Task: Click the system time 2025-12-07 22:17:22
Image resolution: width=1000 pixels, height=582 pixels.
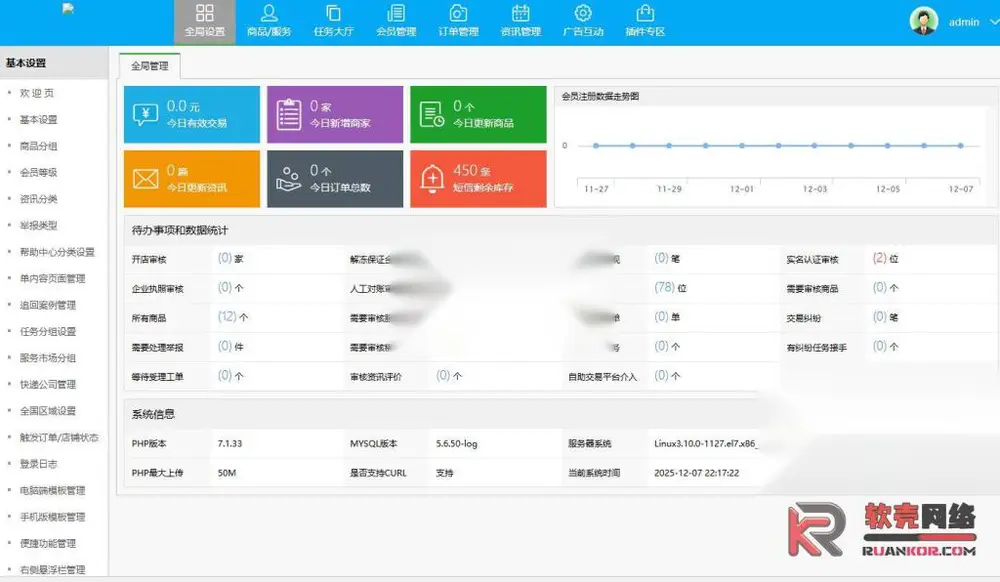Action: [x=696, y=473]
